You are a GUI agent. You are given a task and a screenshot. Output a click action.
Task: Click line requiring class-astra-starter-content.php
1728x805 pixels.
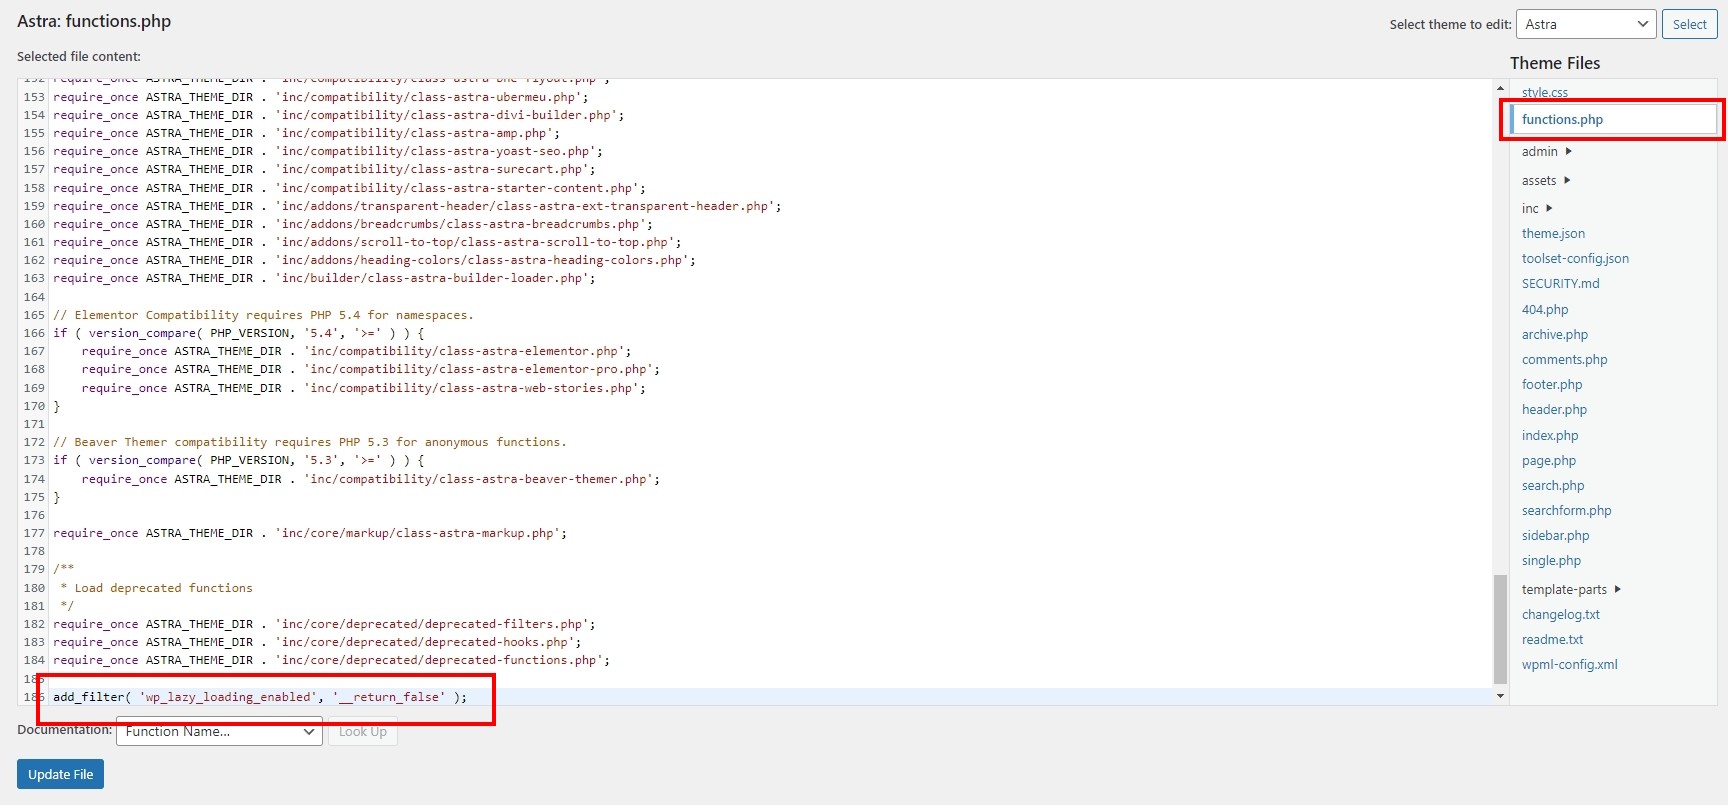pos(349,188)
